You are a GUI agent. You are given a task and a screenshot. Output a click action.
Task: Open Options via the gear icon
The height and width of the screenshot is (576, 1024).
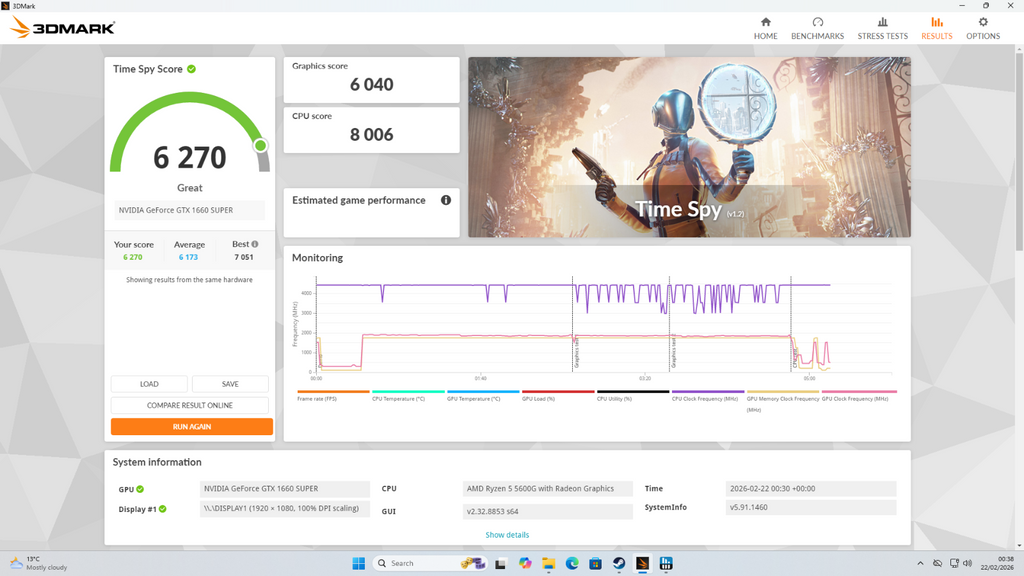(983, 23)
